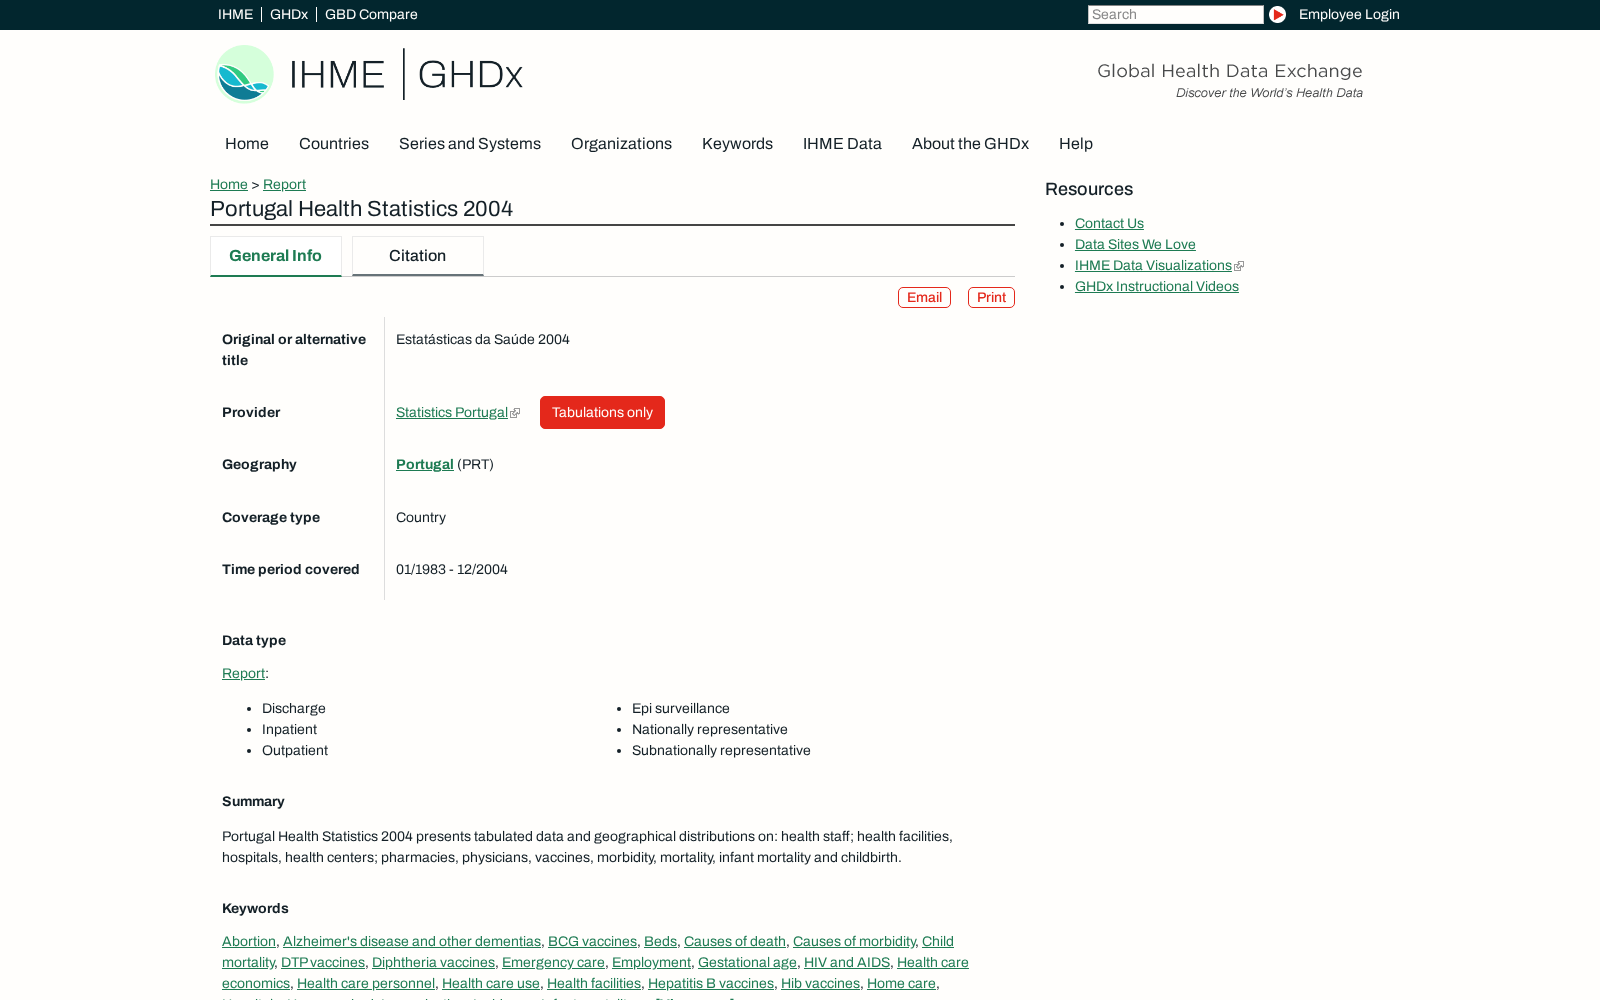
Task: Click the GHDx logo text in header
Action: click(x=470, y=74)
